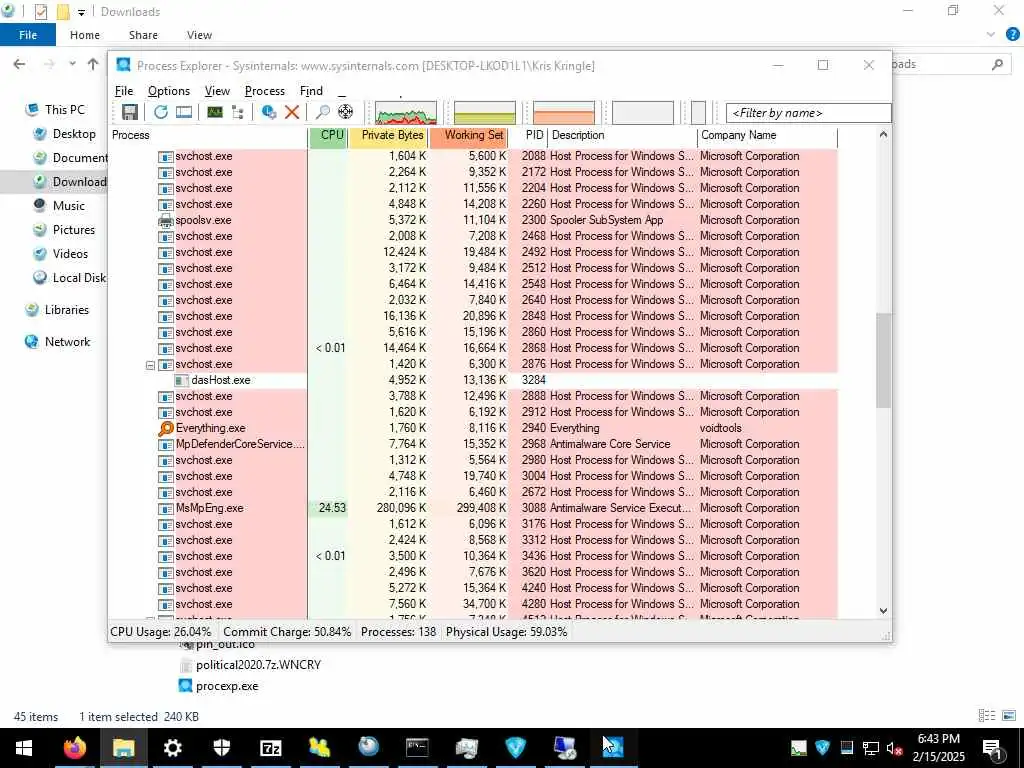Image resolution: width=1024 pixels, height=768 pixels.
Task: Click CPU Usage status bar entry
Action: [x=161, y=632]
